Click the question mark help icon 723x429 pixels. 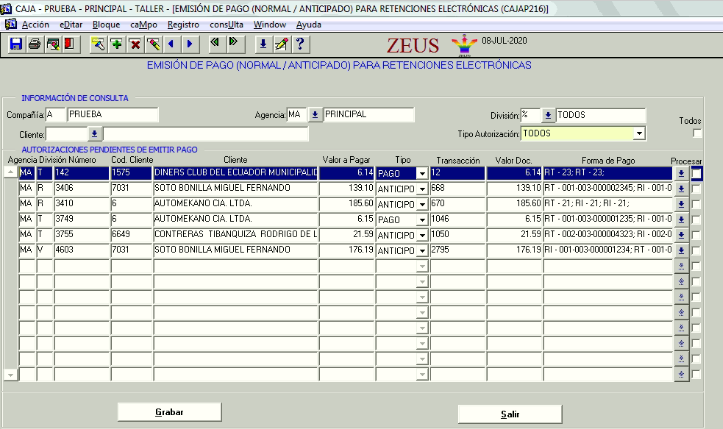299,44
